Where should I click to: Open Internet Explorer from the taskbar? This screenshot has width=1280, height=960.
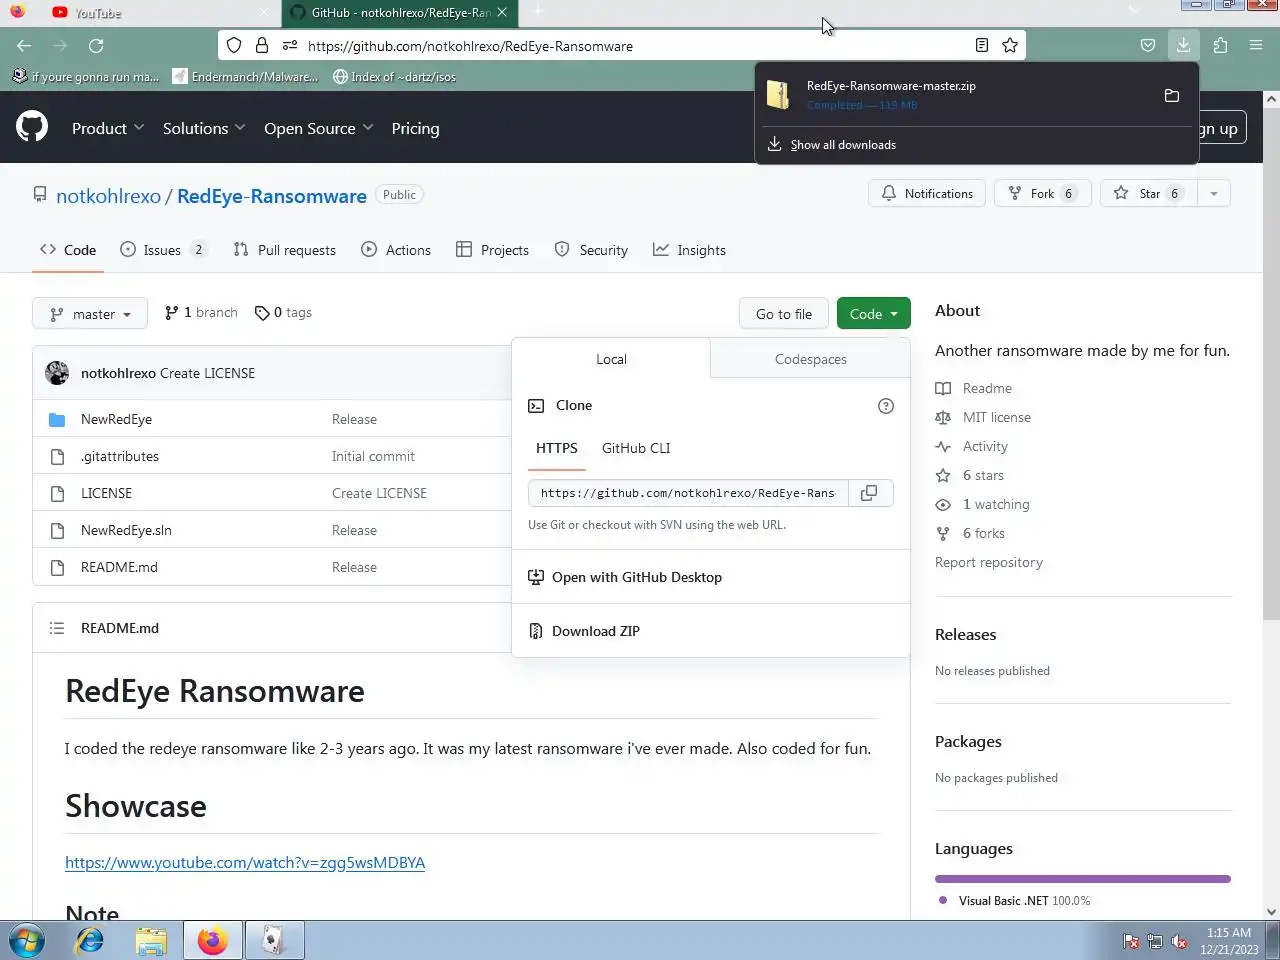[90, 941]
